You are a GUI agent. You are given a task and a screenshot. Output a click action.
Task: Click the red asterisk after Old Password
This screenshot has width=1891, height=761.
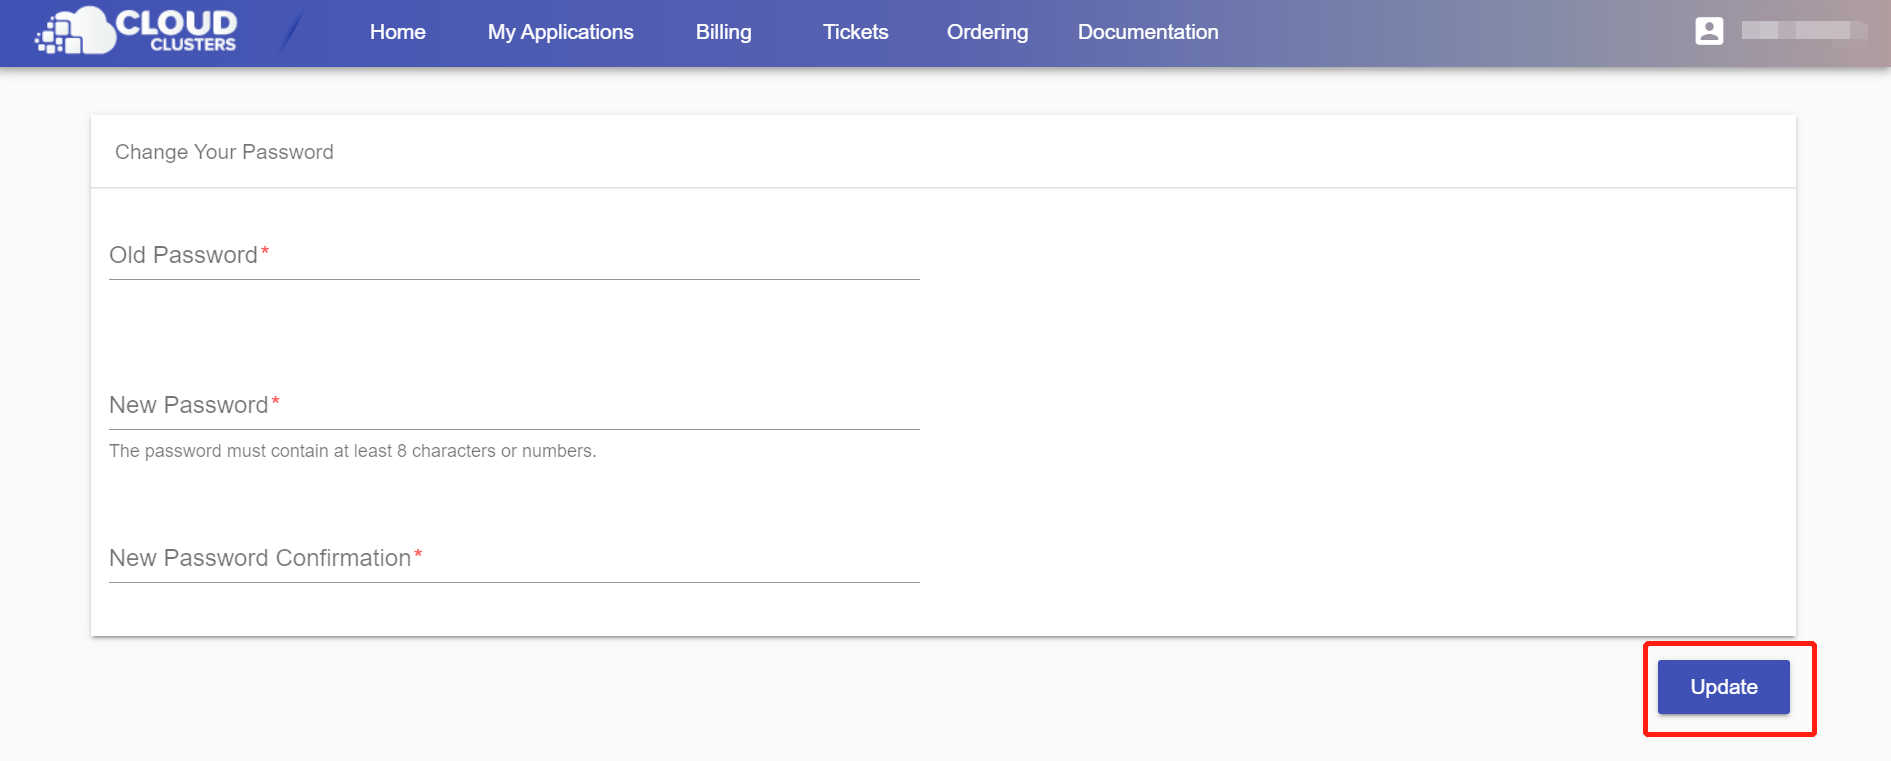tap(265, 251)
